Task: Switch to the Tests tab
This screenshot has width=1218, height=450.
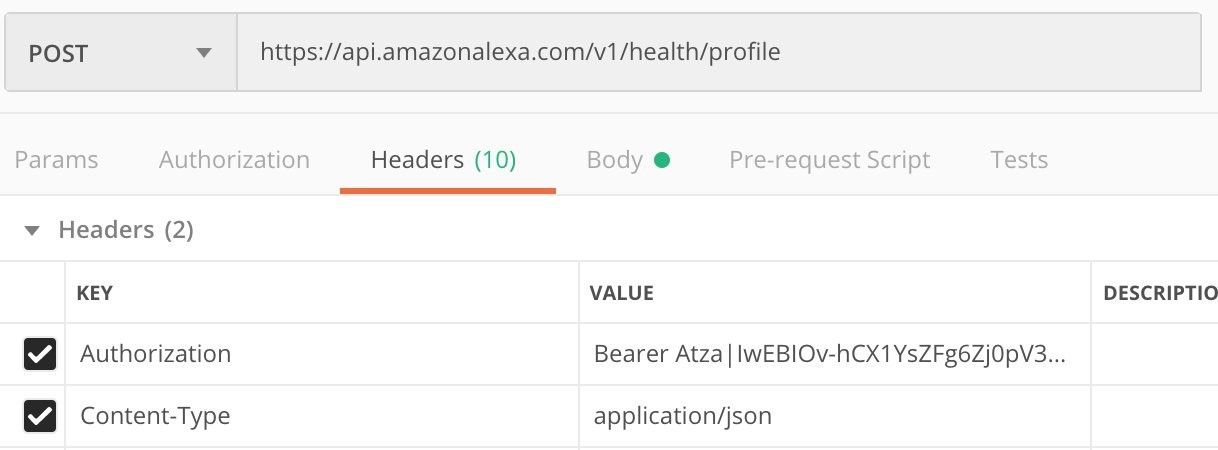Action: pyautogui.click(x=1018, y=160)
